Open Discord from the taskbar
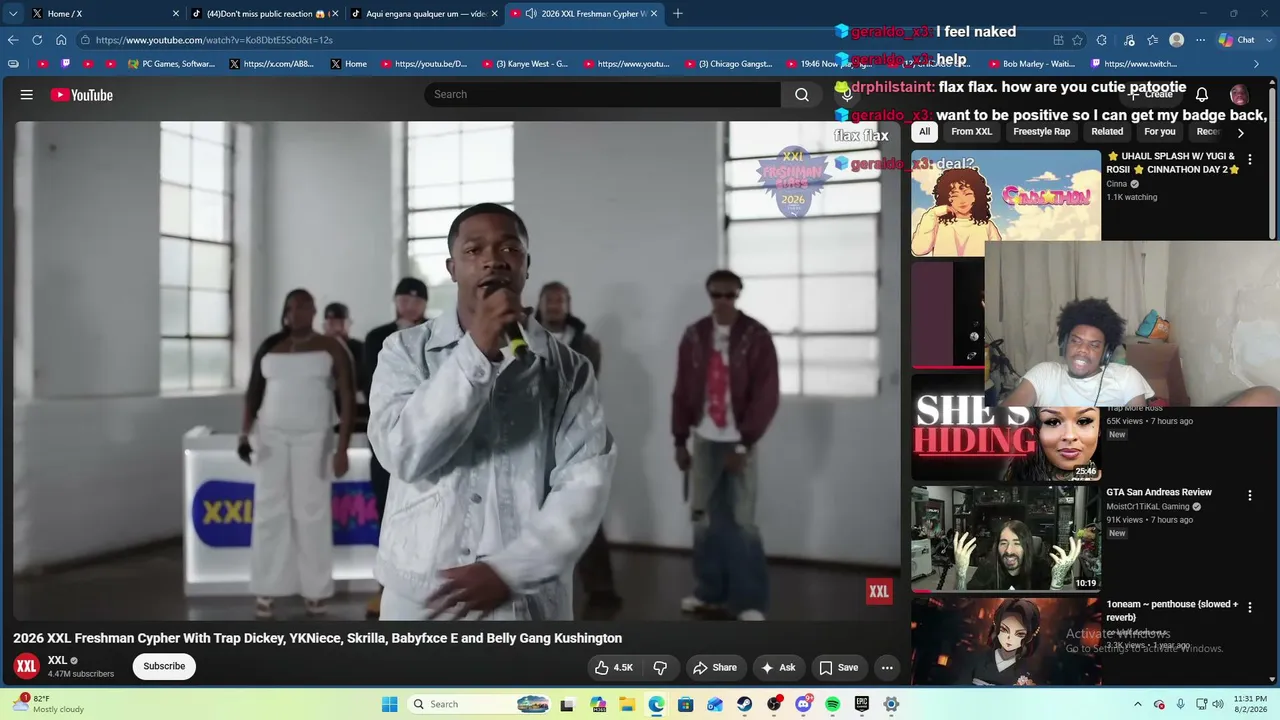The width and height of the screenshot is (1280, 720). 803,704
